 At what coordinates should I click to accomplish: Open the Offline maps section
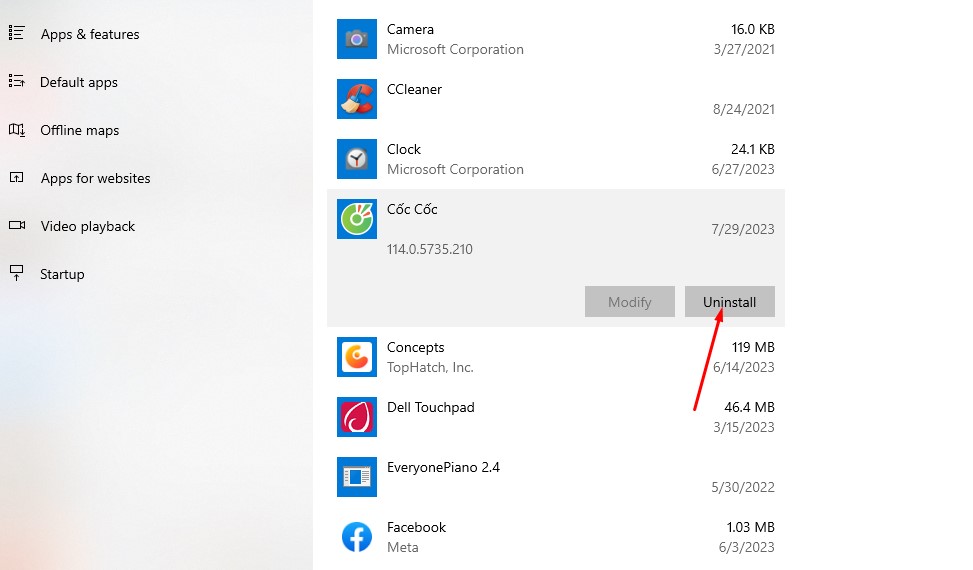coord(79,130)
